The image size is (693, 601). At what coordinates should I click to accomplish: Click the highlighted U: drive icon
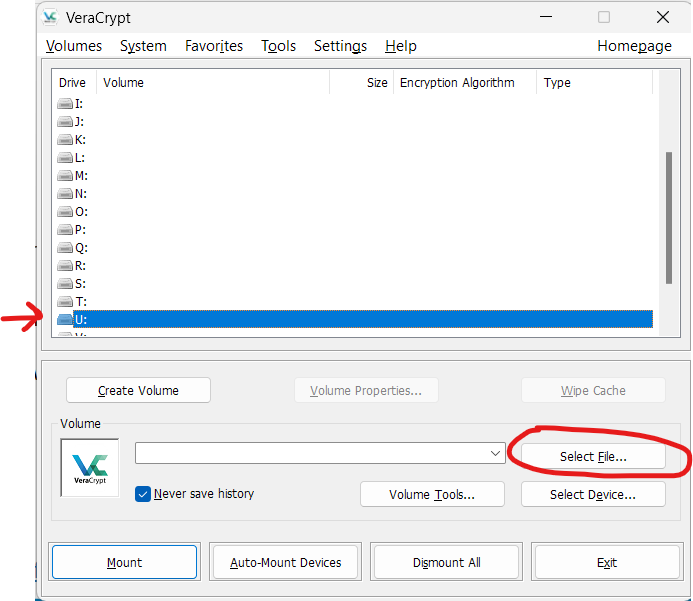[x=65, y=320]
